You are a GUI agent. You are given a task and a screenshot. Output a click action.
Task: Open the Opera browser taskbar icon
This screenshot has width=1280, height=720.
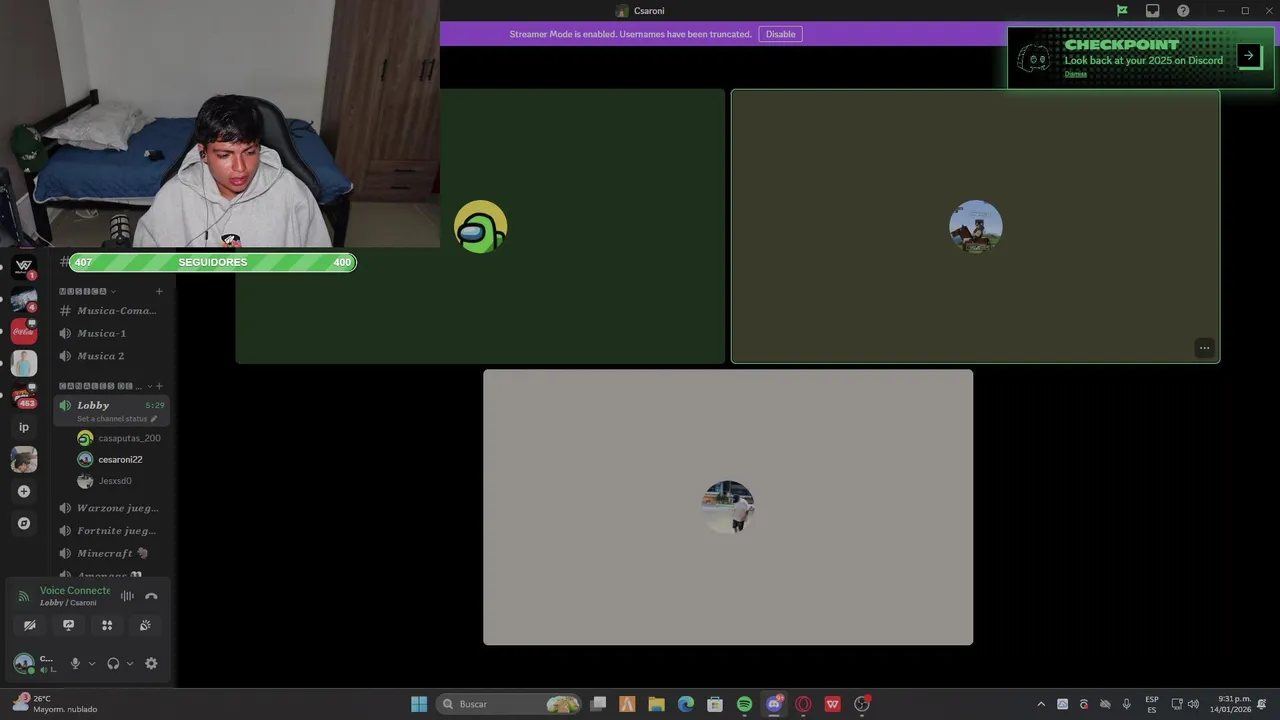point(803,704)
